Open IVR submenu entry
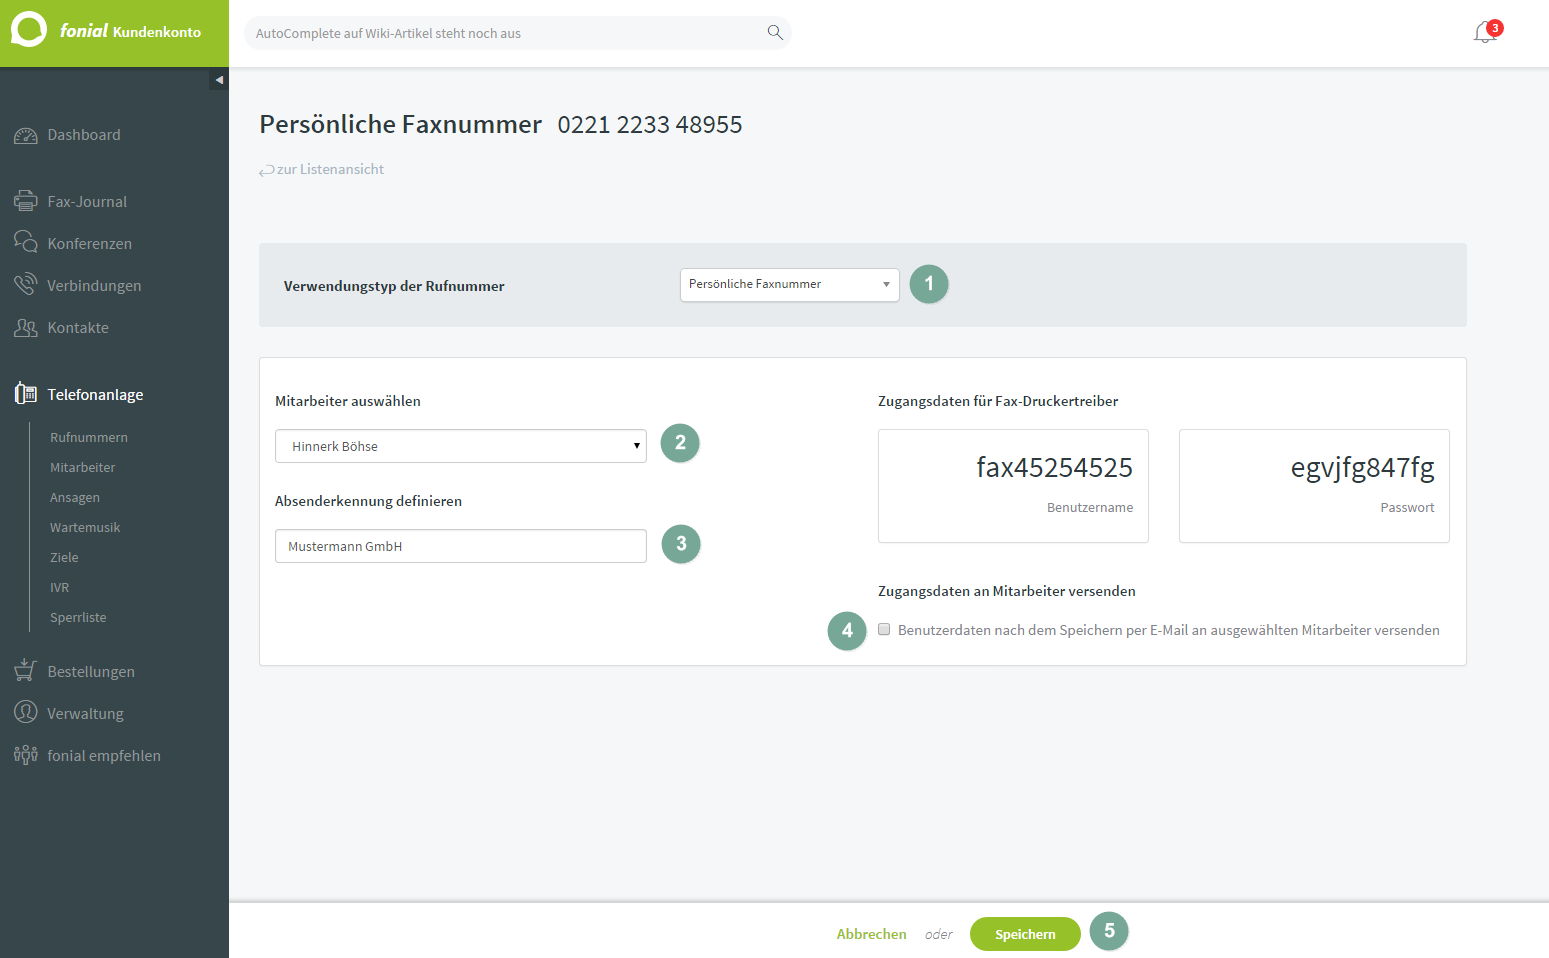The image size is (1549, 958). pos(60,587)
